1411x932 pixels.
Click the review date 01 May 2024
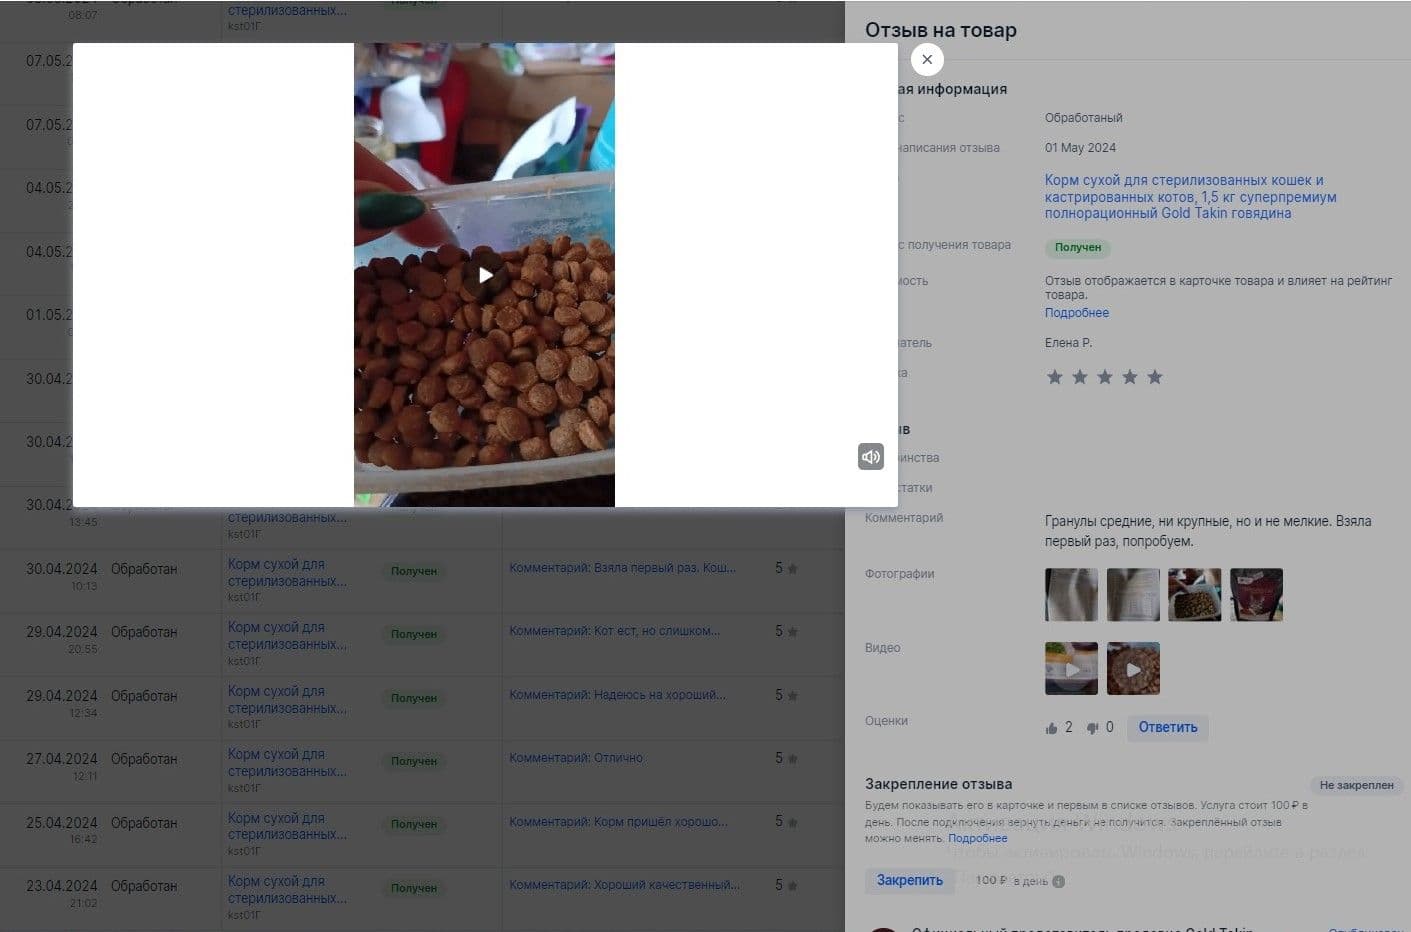(1080, 148)
